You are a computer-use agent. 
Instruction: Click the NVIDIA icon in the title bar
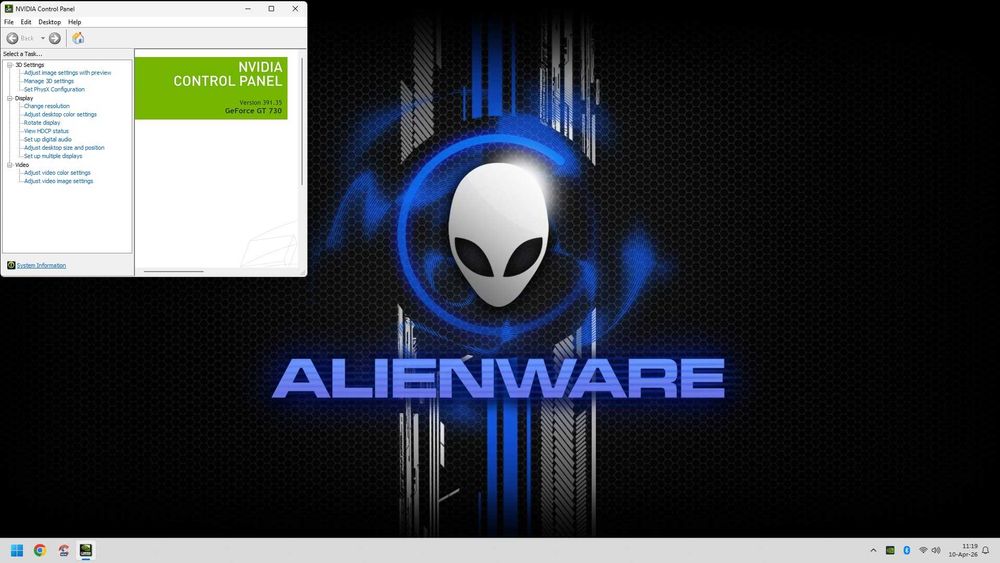(x=8, y=8)
